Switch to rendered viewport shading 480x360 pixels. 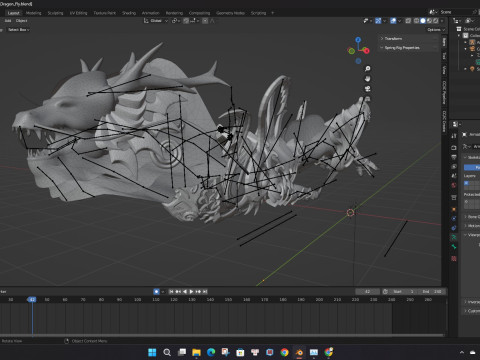[x=435, y=21]
